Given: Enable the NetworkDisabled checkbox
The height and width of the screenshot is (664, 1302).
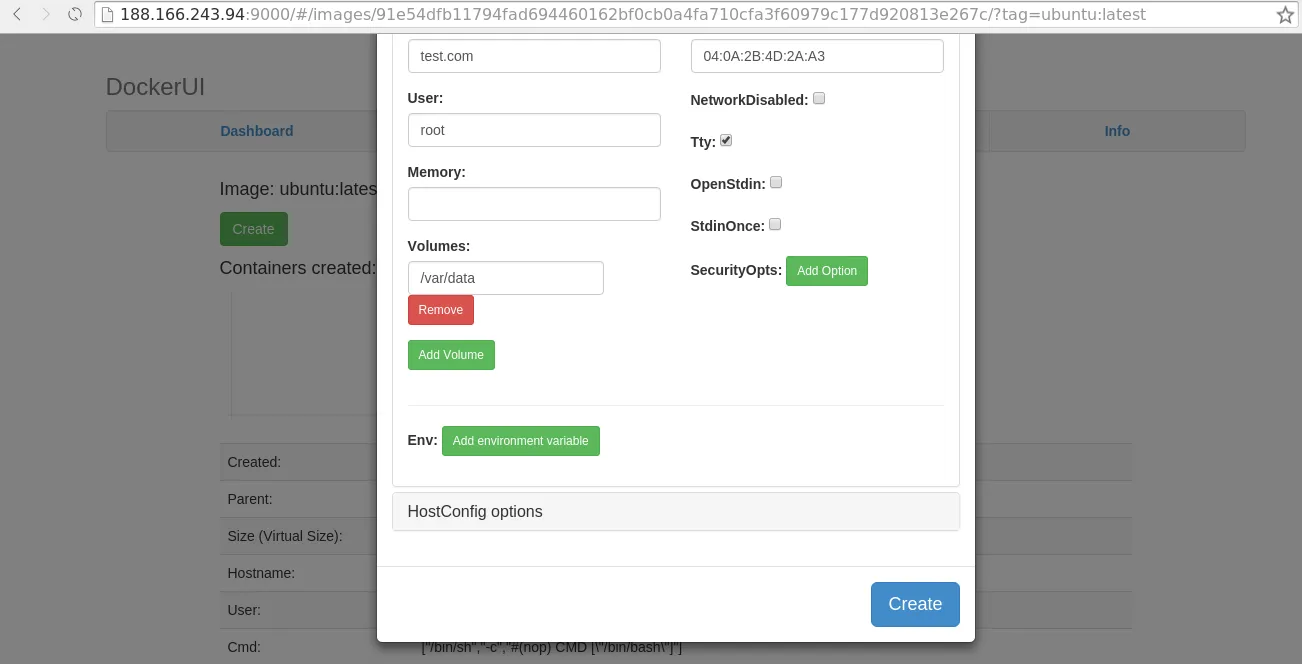Looking at the screenshot, I should pos(819,98).
